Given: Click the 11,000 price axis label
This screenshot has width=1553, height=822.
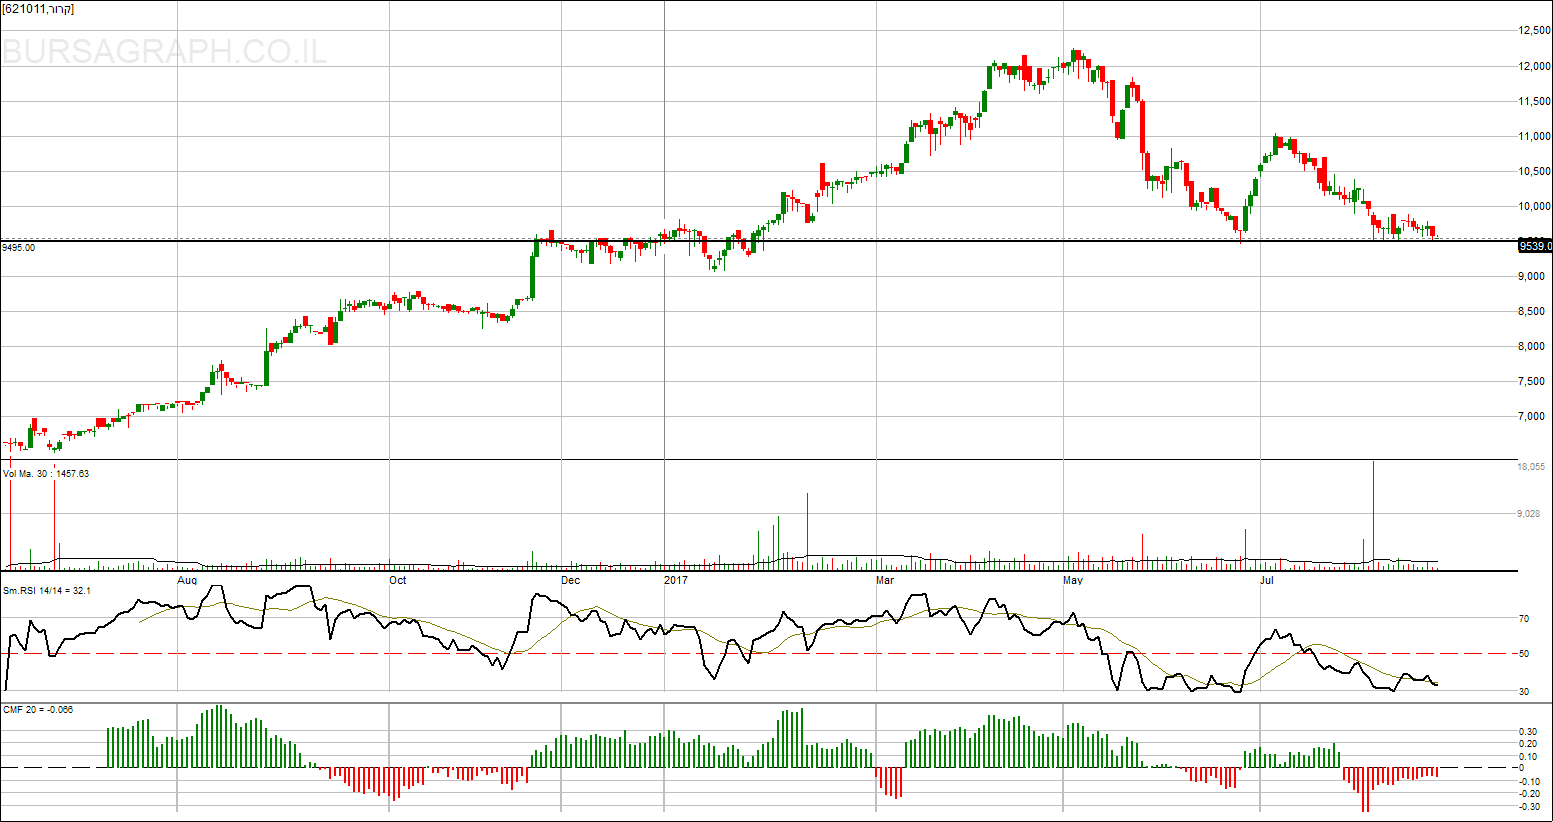Looking at the screenshot, I should [1535, 136].
